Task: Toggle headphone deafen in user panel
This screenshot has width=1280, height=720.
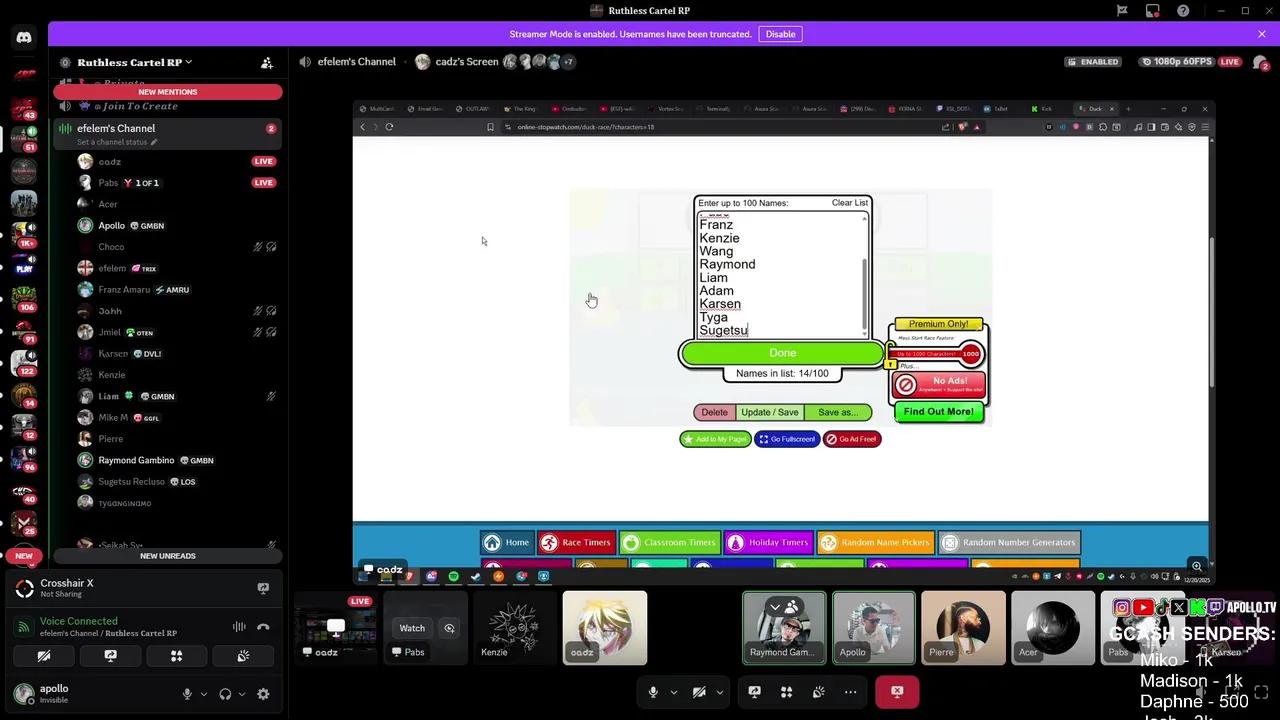Action: click(x=225, y=694)
